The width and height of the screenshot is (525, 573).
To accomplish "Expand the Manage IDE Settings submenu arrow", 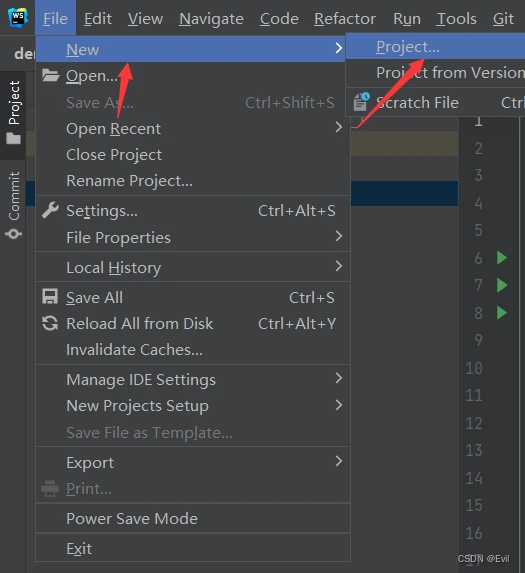I will click(339, 378).
